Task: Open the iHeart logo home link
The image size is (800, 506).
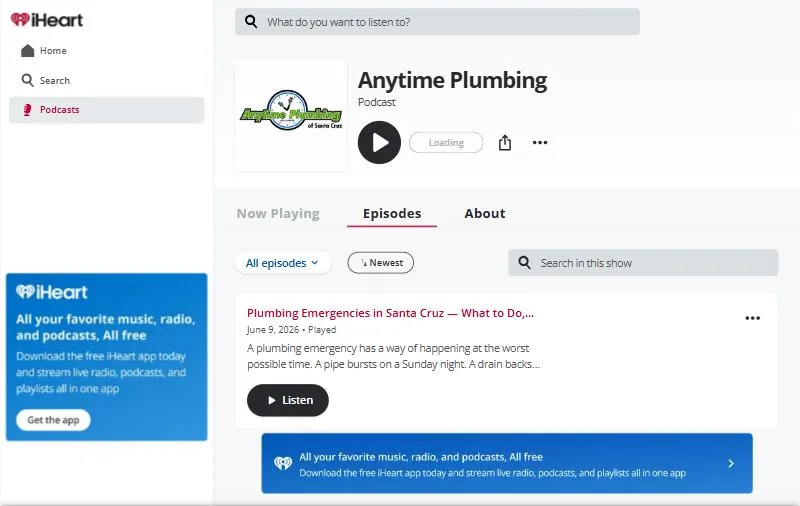Action: tap(46, 20)
